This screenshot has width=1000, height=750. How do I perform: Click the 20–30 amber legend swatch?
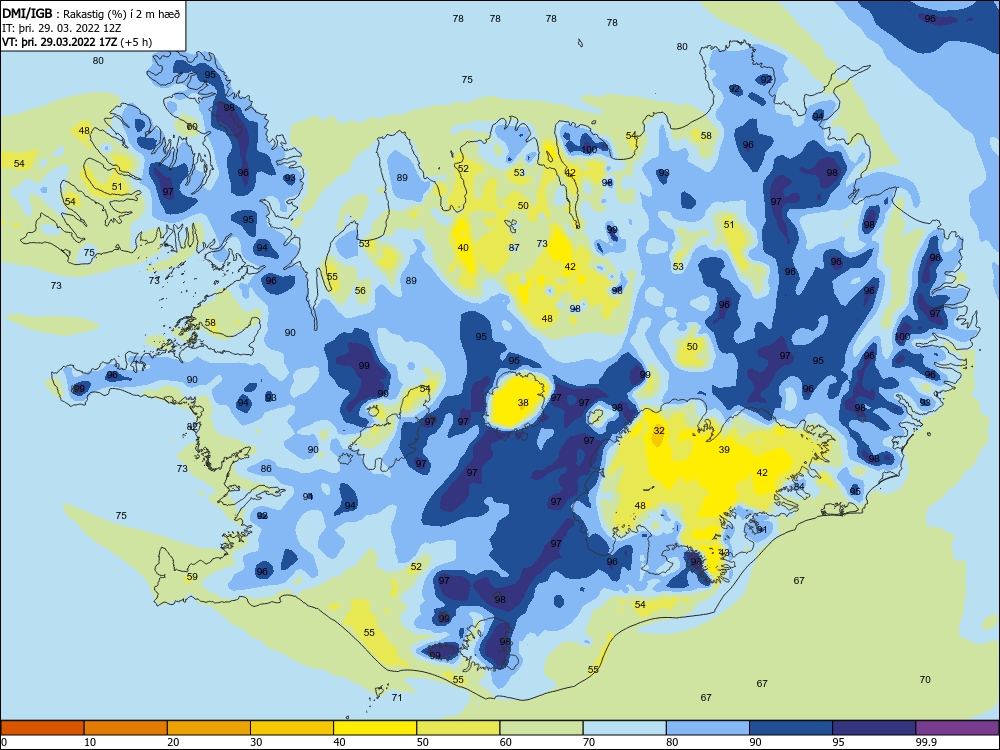(x=209, y=728)
